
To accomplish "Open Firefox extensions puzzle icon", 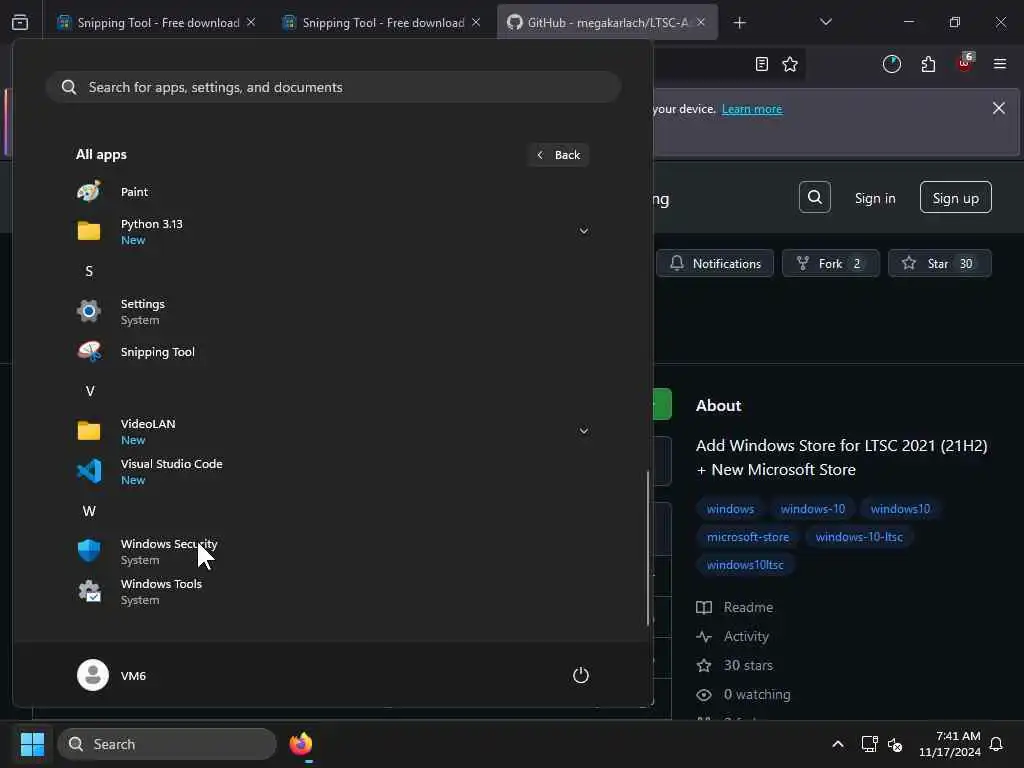I will [928, 64].
